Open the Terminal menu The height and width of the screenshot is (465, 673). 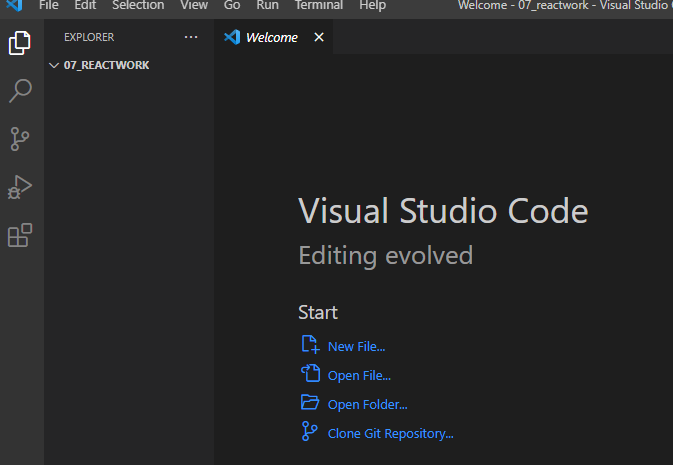[319, 5]
